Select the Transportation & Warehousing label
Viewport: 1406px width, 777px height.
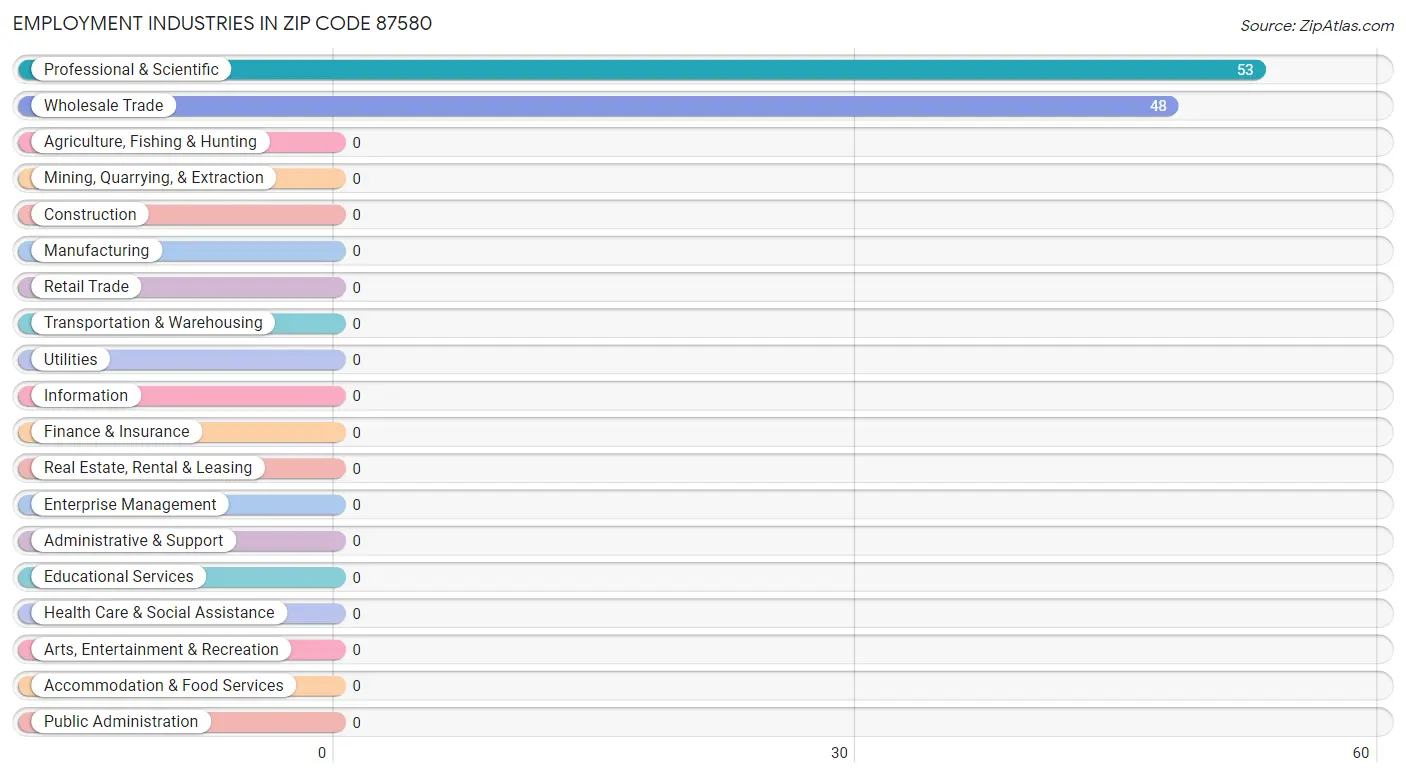point(153,323)
